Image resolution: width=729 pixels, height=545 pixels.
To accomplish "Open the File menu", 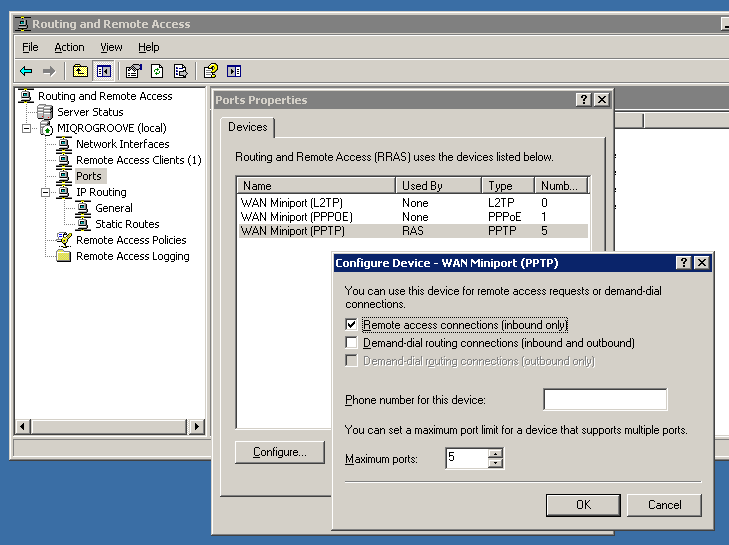I will coord(30,47).
